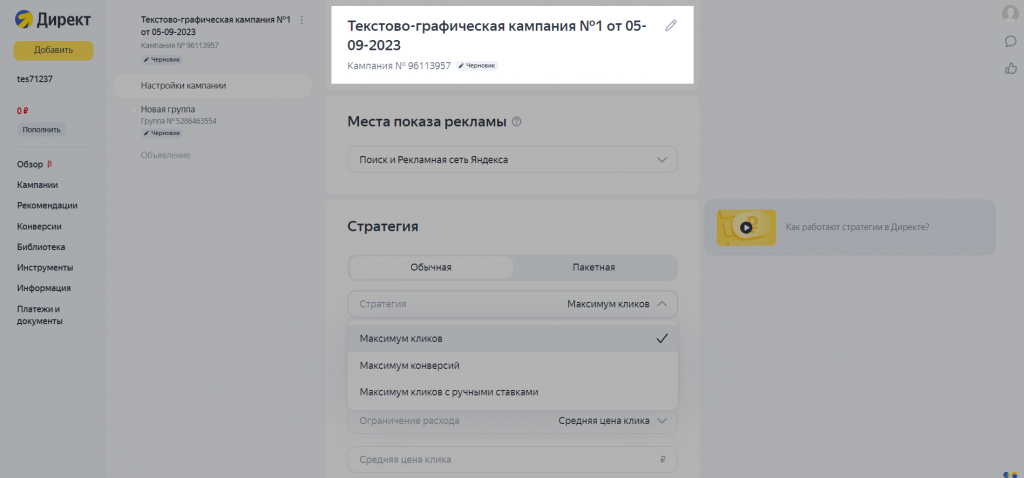Switch to Пакетная strategy tab

tap(594, 267)
